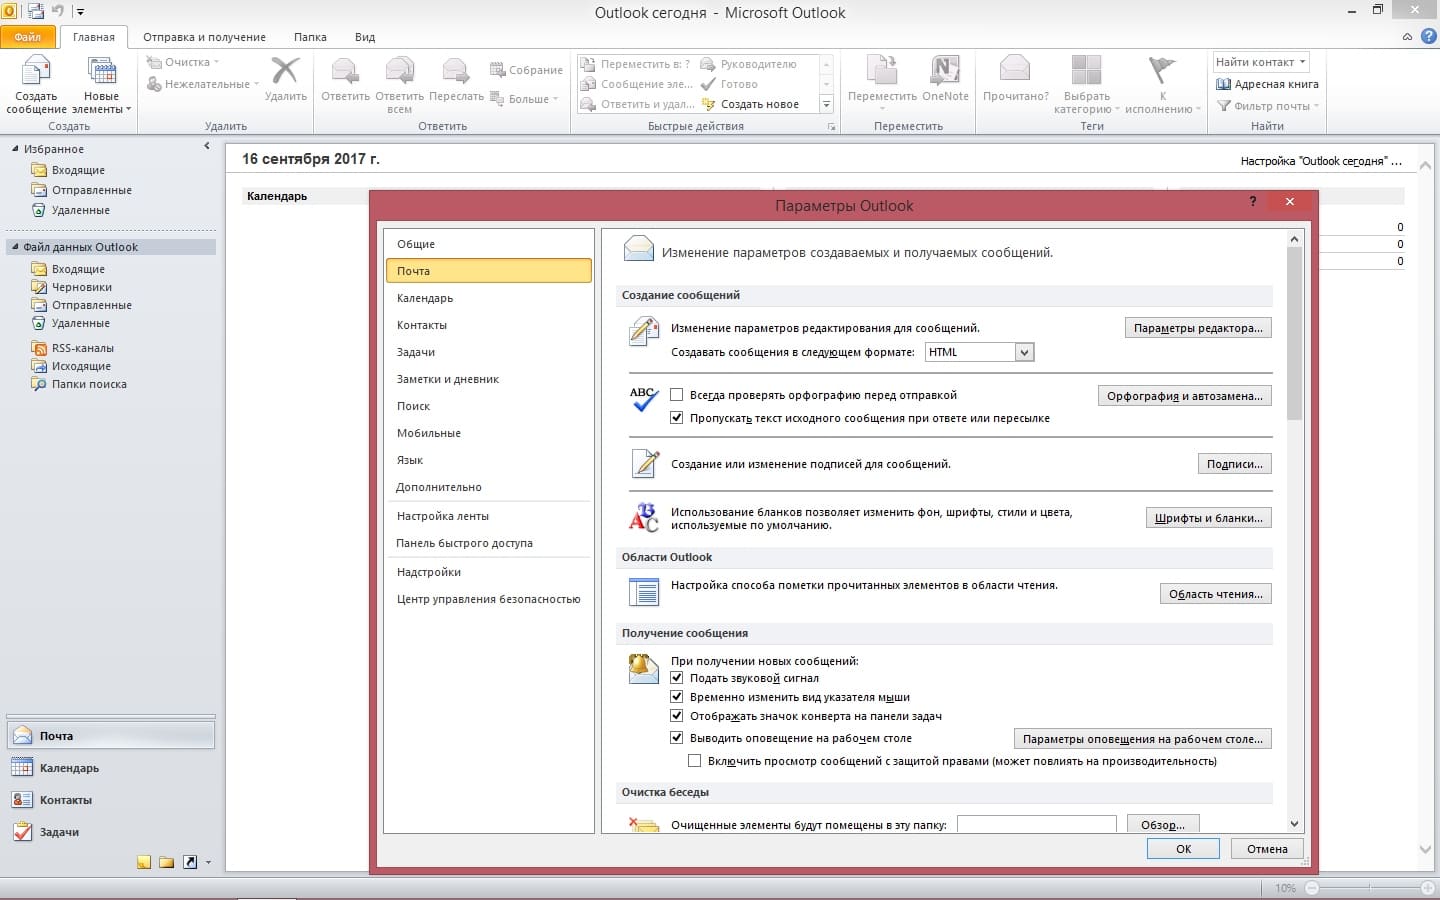
Task: Open the Файл tab
Action: tap(28, 37)
